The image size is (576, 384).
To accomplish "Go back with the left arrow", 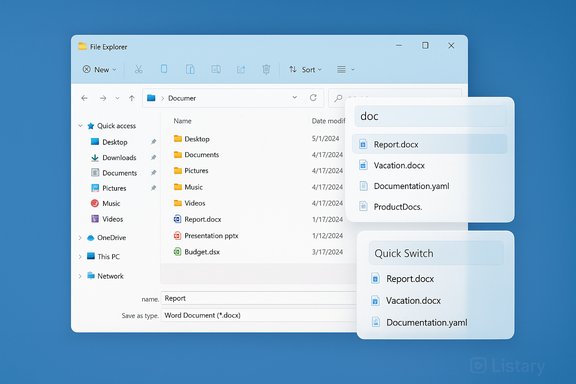I will pos(85,98).
